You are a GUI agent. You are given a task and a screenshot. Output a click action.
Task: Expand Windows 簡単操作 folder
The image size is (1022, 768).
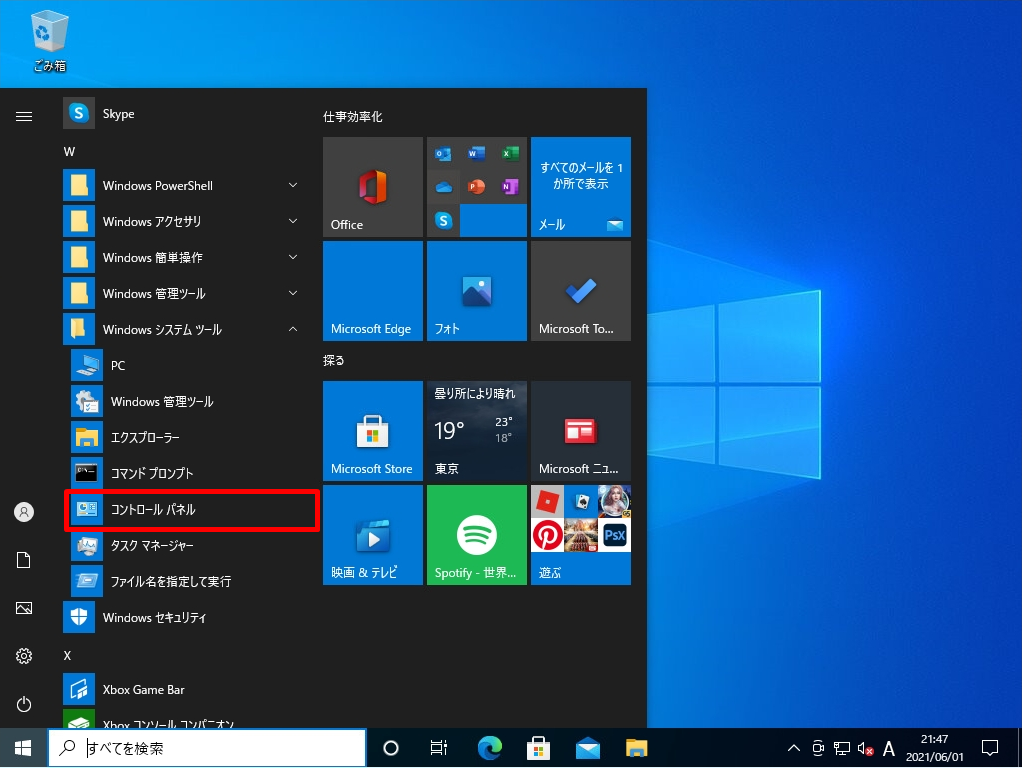click(x=184, y=258)
